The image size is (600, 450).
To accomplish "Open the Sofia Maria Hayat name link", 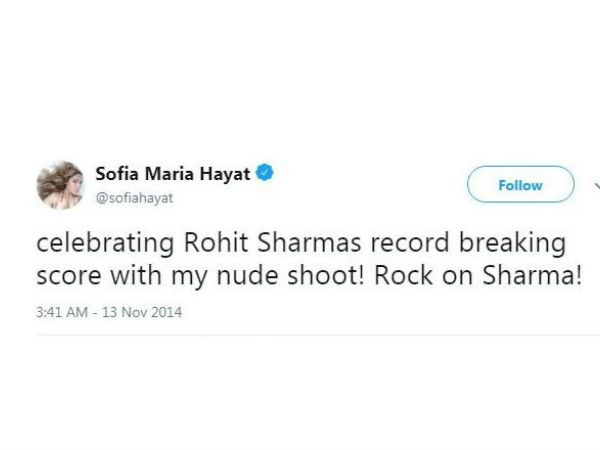I will [x=173, y=173].
